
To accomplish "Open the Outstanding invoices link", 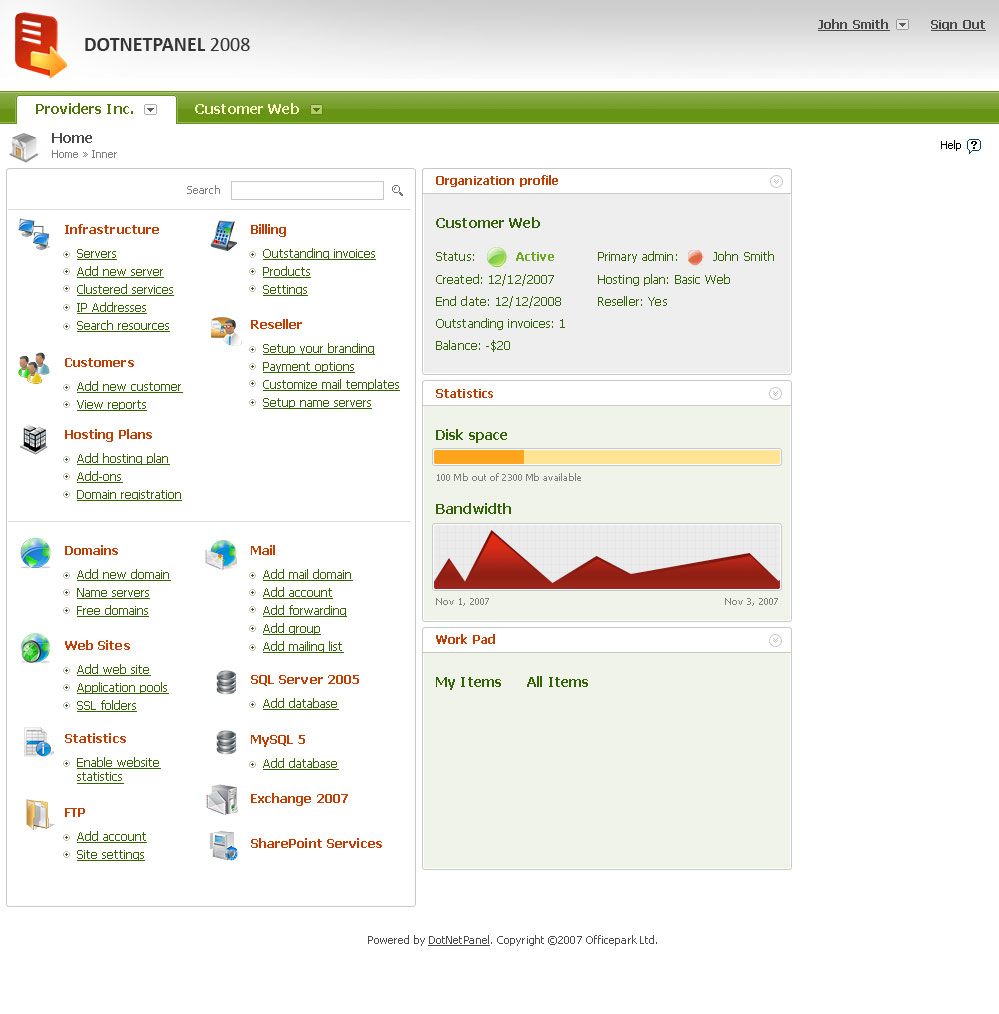I will 319,254.
